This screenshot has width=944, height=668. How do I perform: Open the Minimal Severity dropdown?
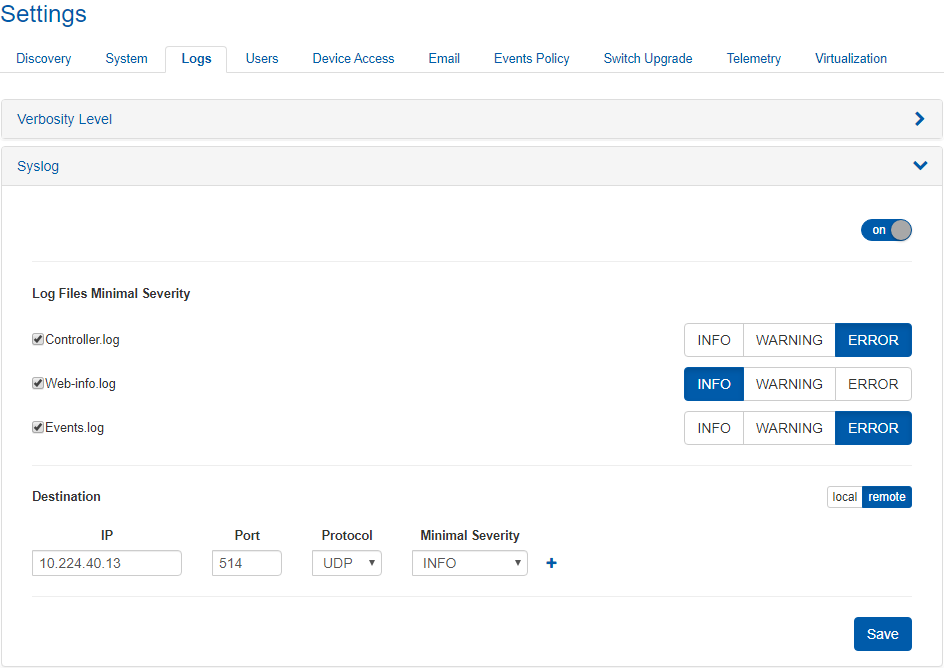(469, 563)
